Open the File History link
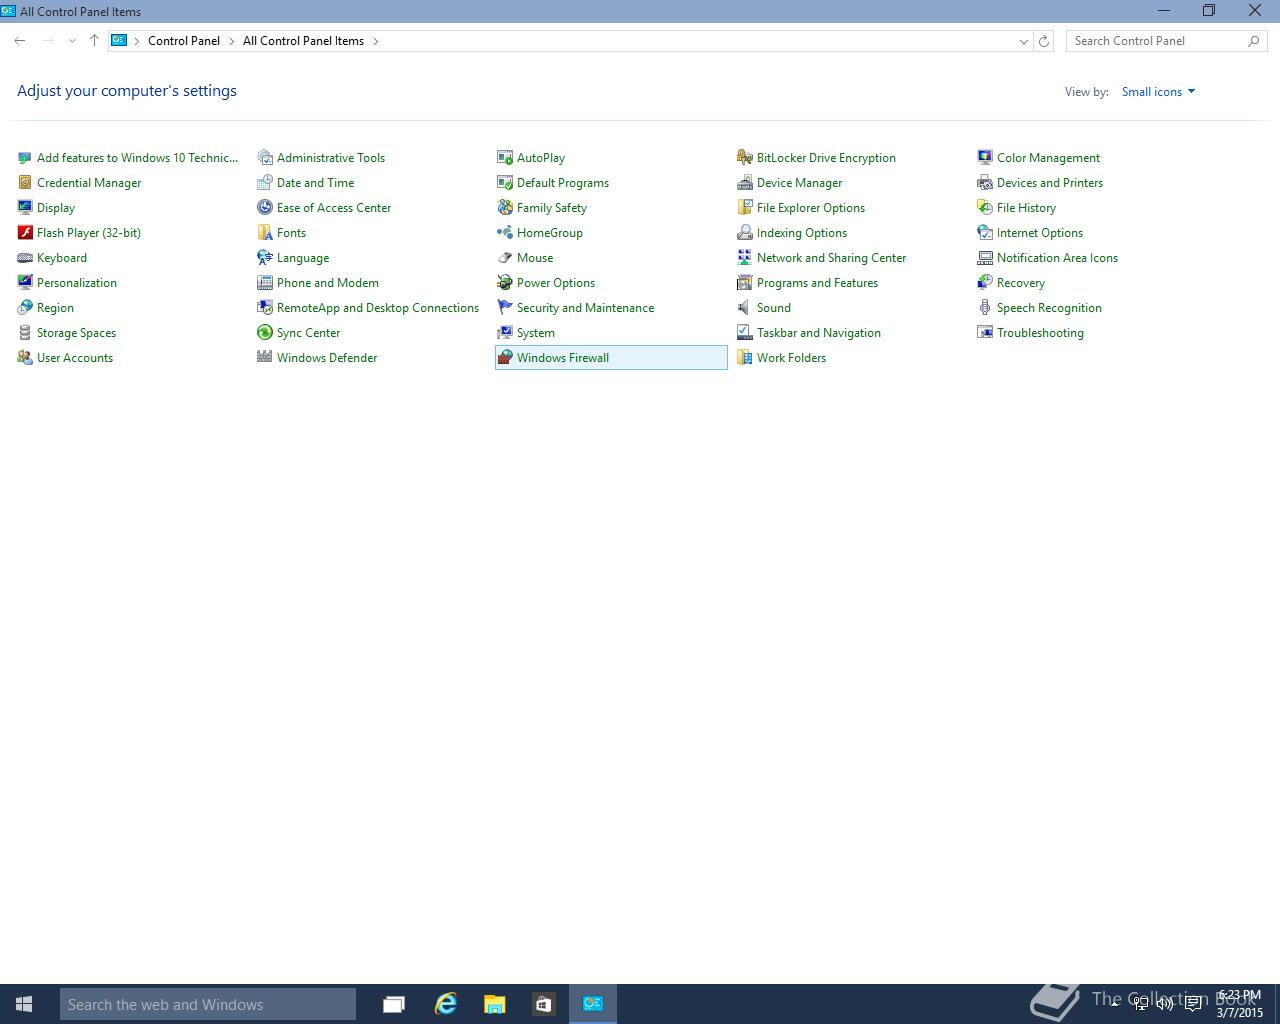 point(1026,208)
